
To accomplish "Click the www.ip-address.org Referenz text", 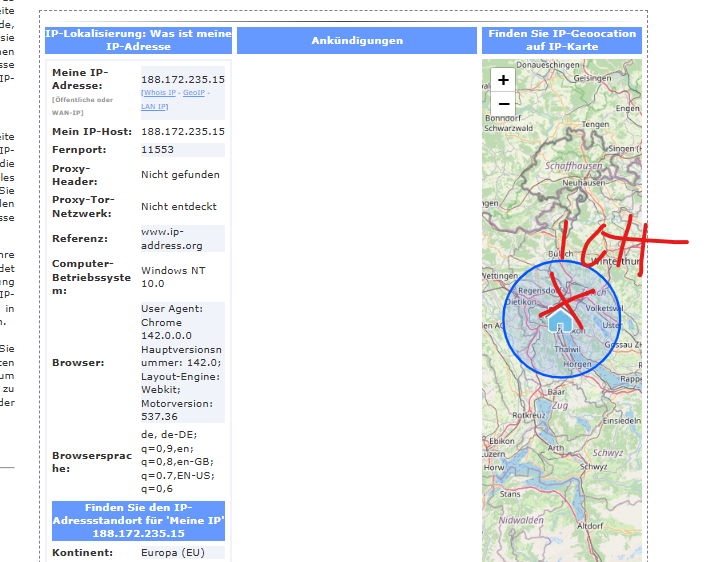I will click(x=172, y=239).
